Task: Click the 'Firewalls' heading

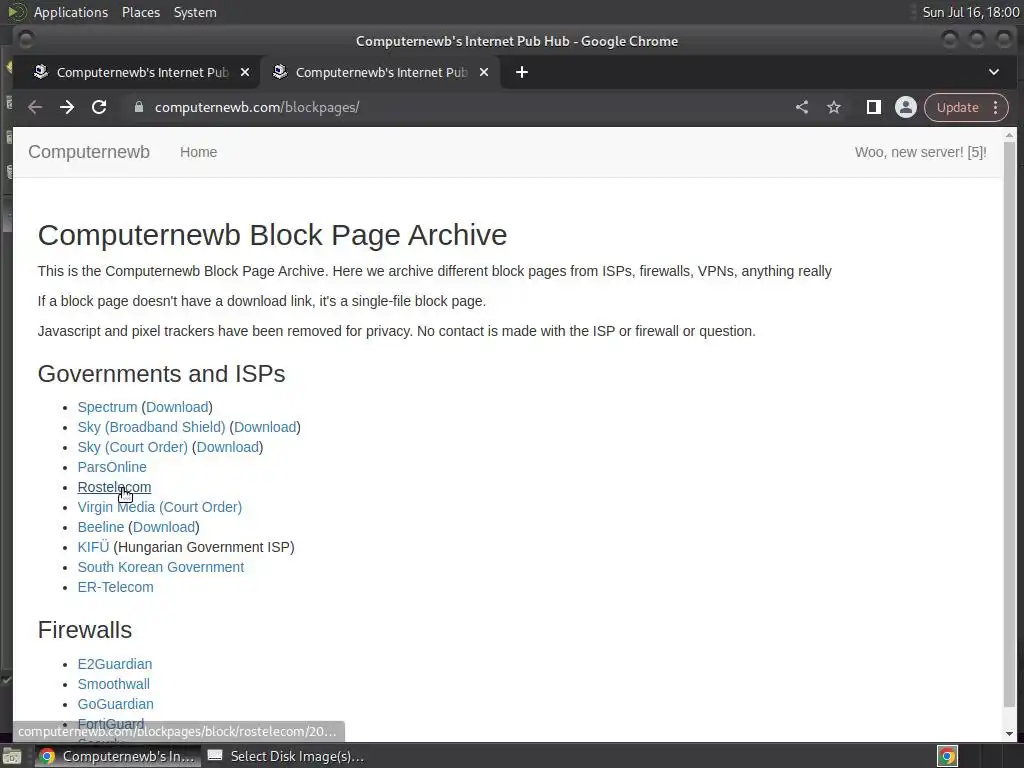Action: (85, 630)
